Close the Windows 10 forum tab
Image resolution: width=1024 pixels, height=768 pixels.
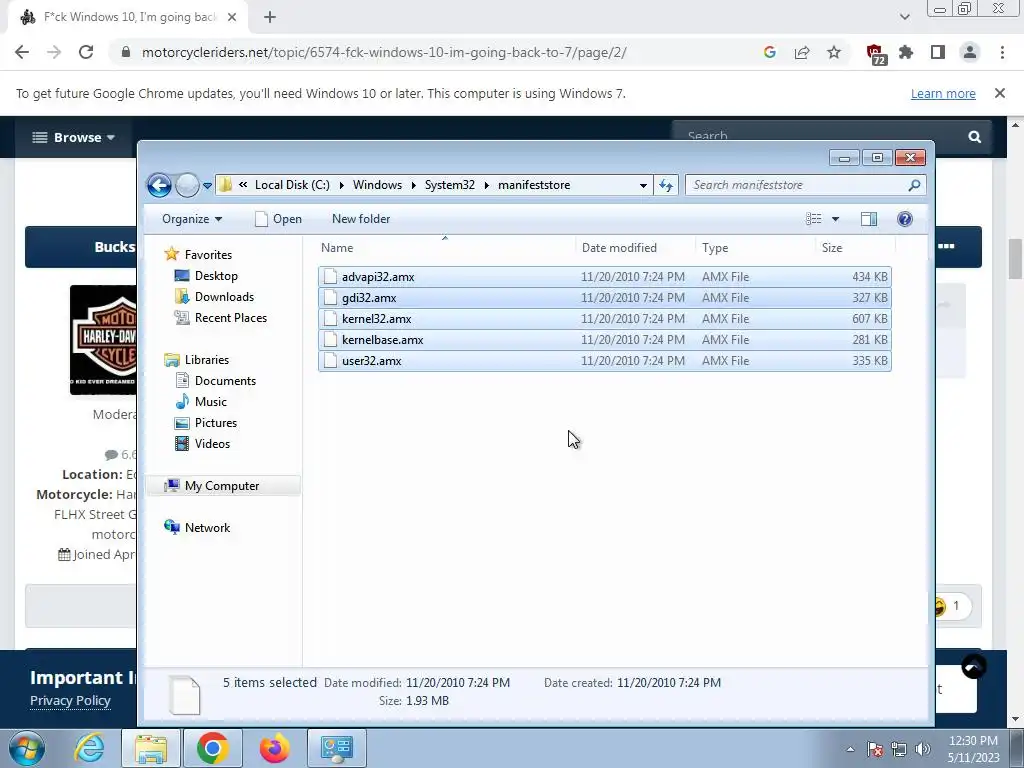pos(232,18)
